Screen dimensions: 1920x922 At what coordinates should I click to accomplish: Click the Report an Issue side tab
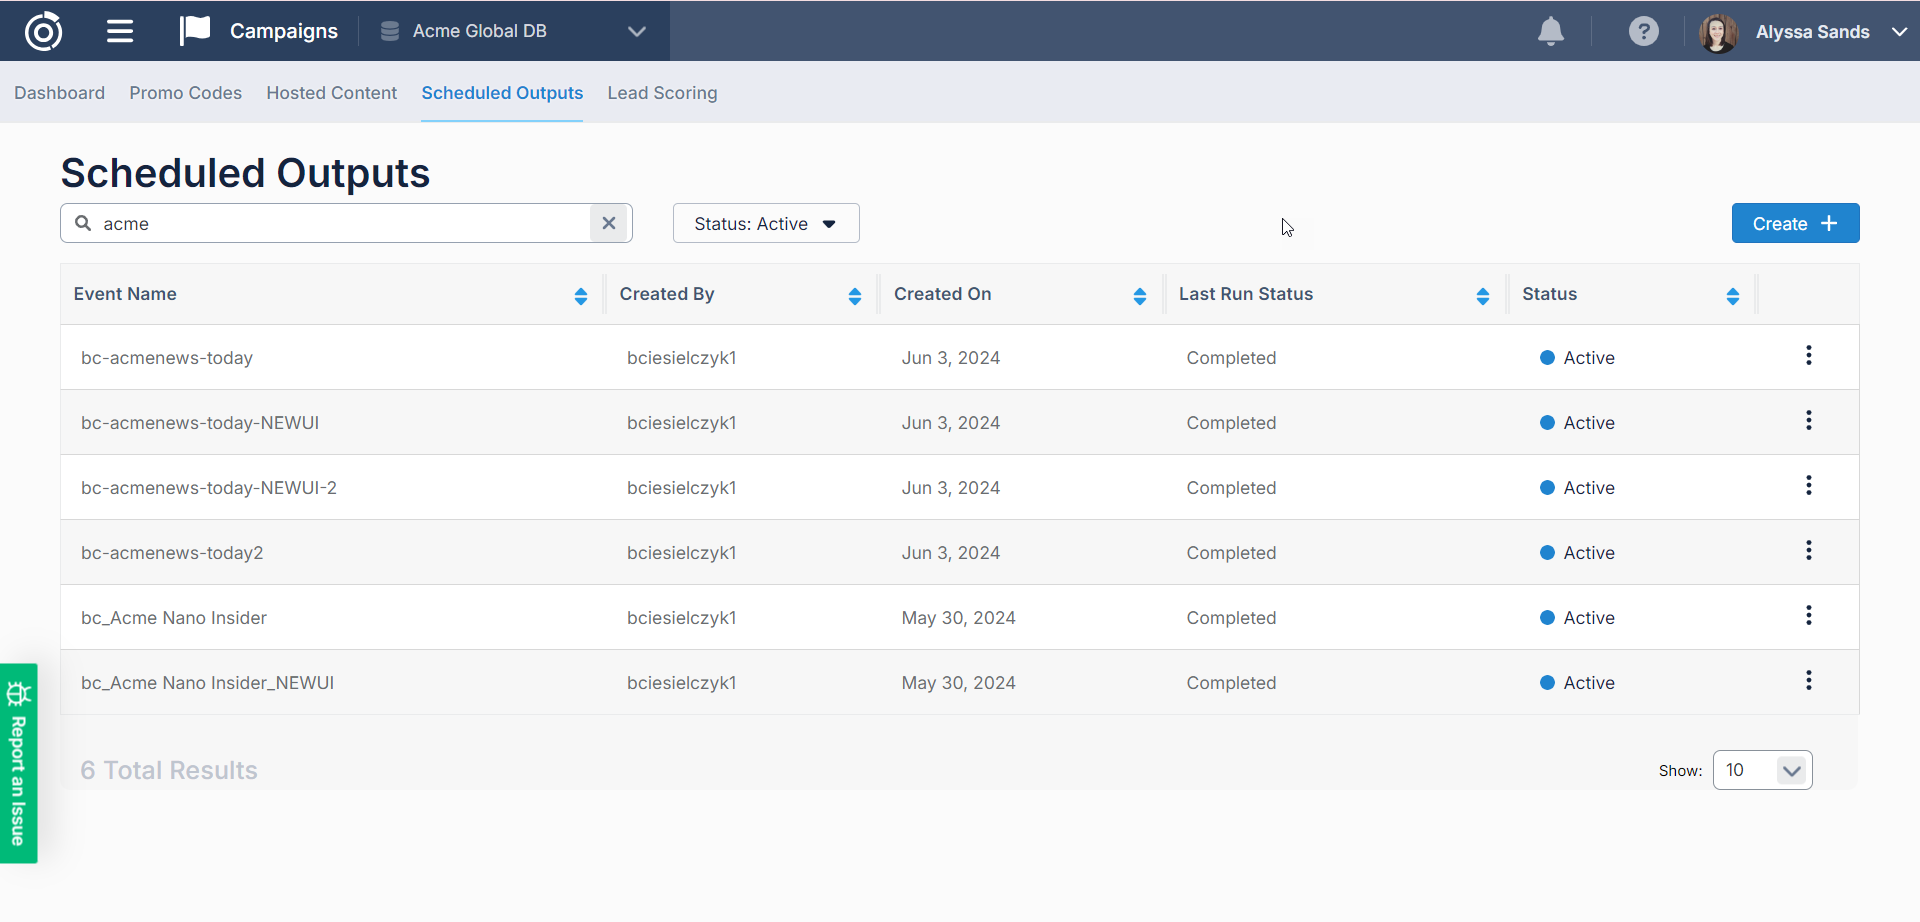(x=18, y=763)
